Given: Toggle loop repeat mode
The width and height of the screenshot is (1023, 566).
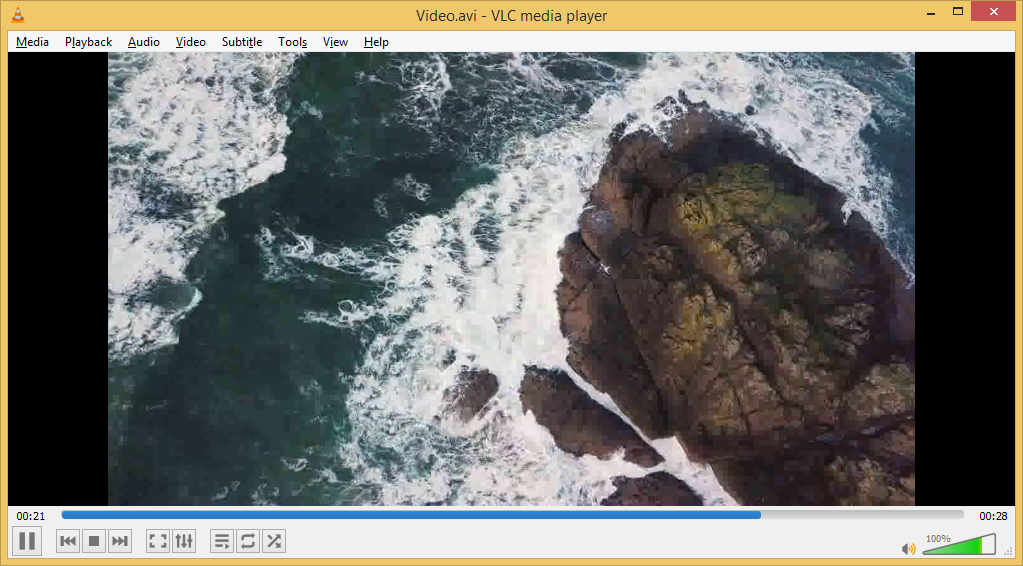Looking at the screenshot, I should point(248,541).
